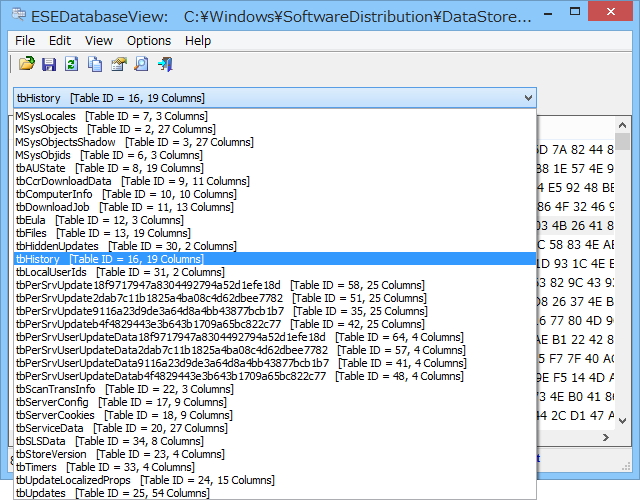The height and width of the screenshot is (500, 640).
Task: Select tbSLSData table entry
Action: pyautogui.click(x=275, y=441)
